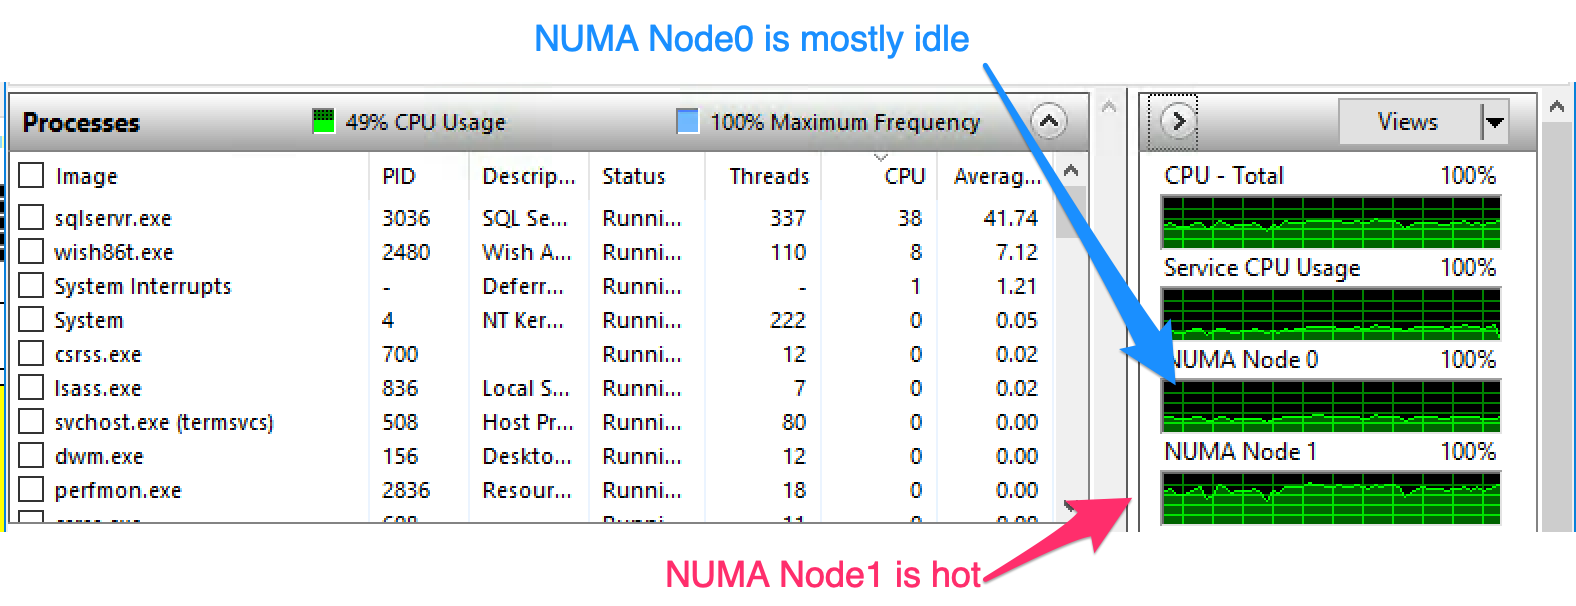
Task: Check the sqlservr.exe process checkbox
Action: (32, 218)
